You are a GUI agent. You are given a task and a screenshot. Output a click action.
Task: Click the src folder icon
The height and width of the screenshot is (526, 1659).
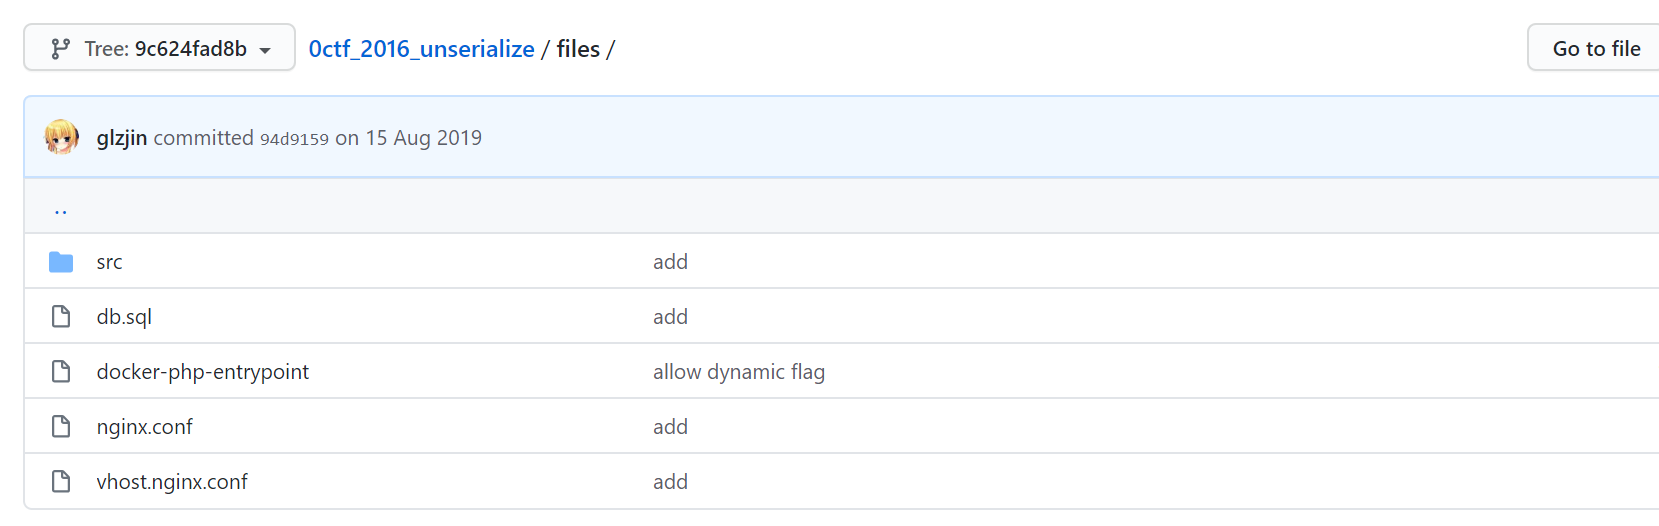(61, 262)
